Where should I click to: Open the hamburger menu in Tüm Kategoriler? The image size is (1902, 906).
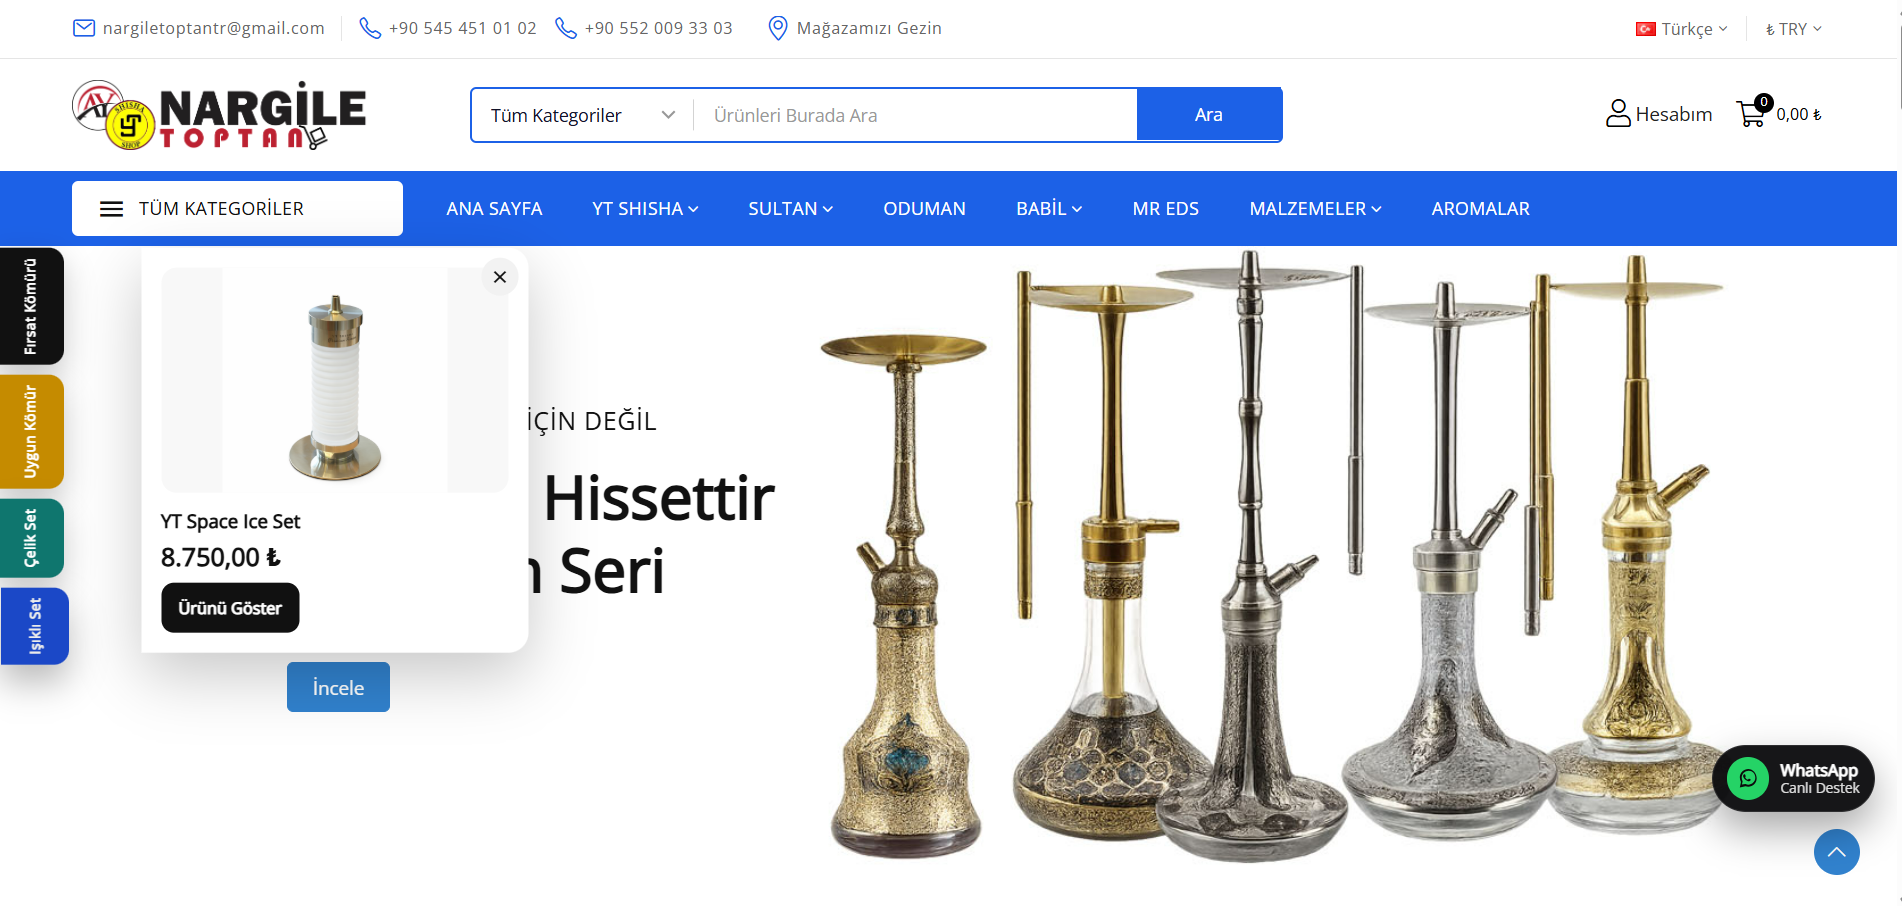tap(111, 209)
